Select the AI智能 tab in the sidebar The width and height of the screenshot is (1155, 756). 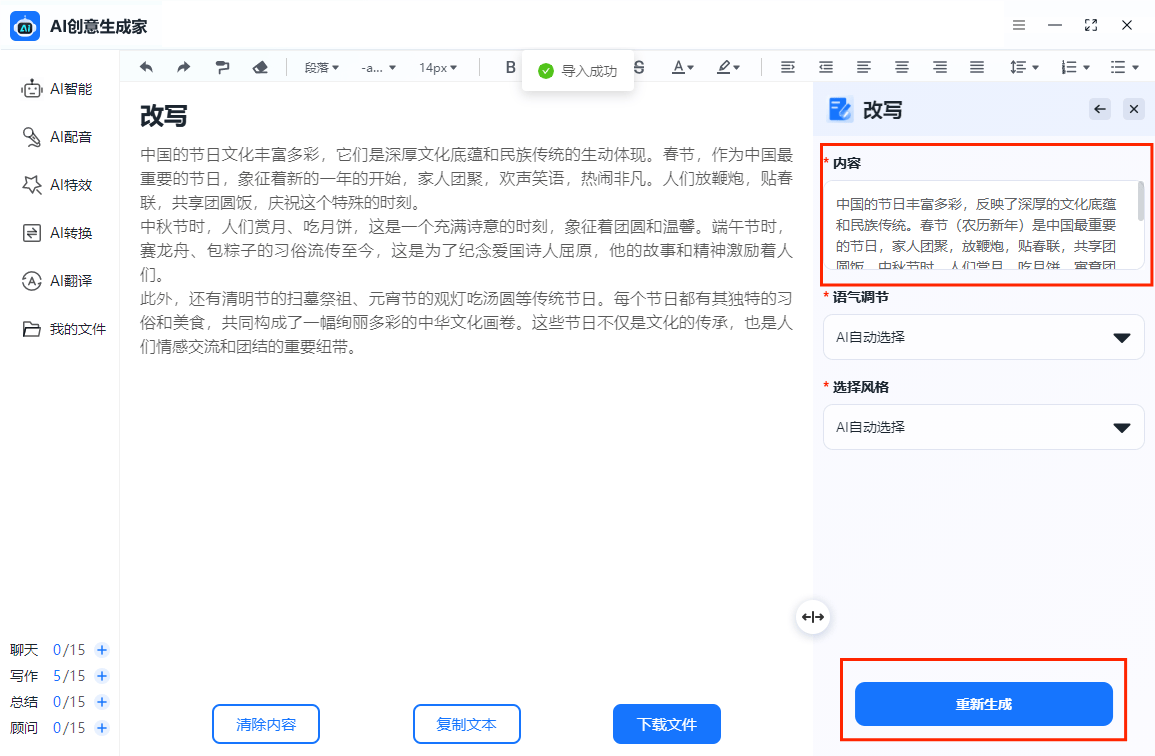pyautogui.click(x=60, y=88)
